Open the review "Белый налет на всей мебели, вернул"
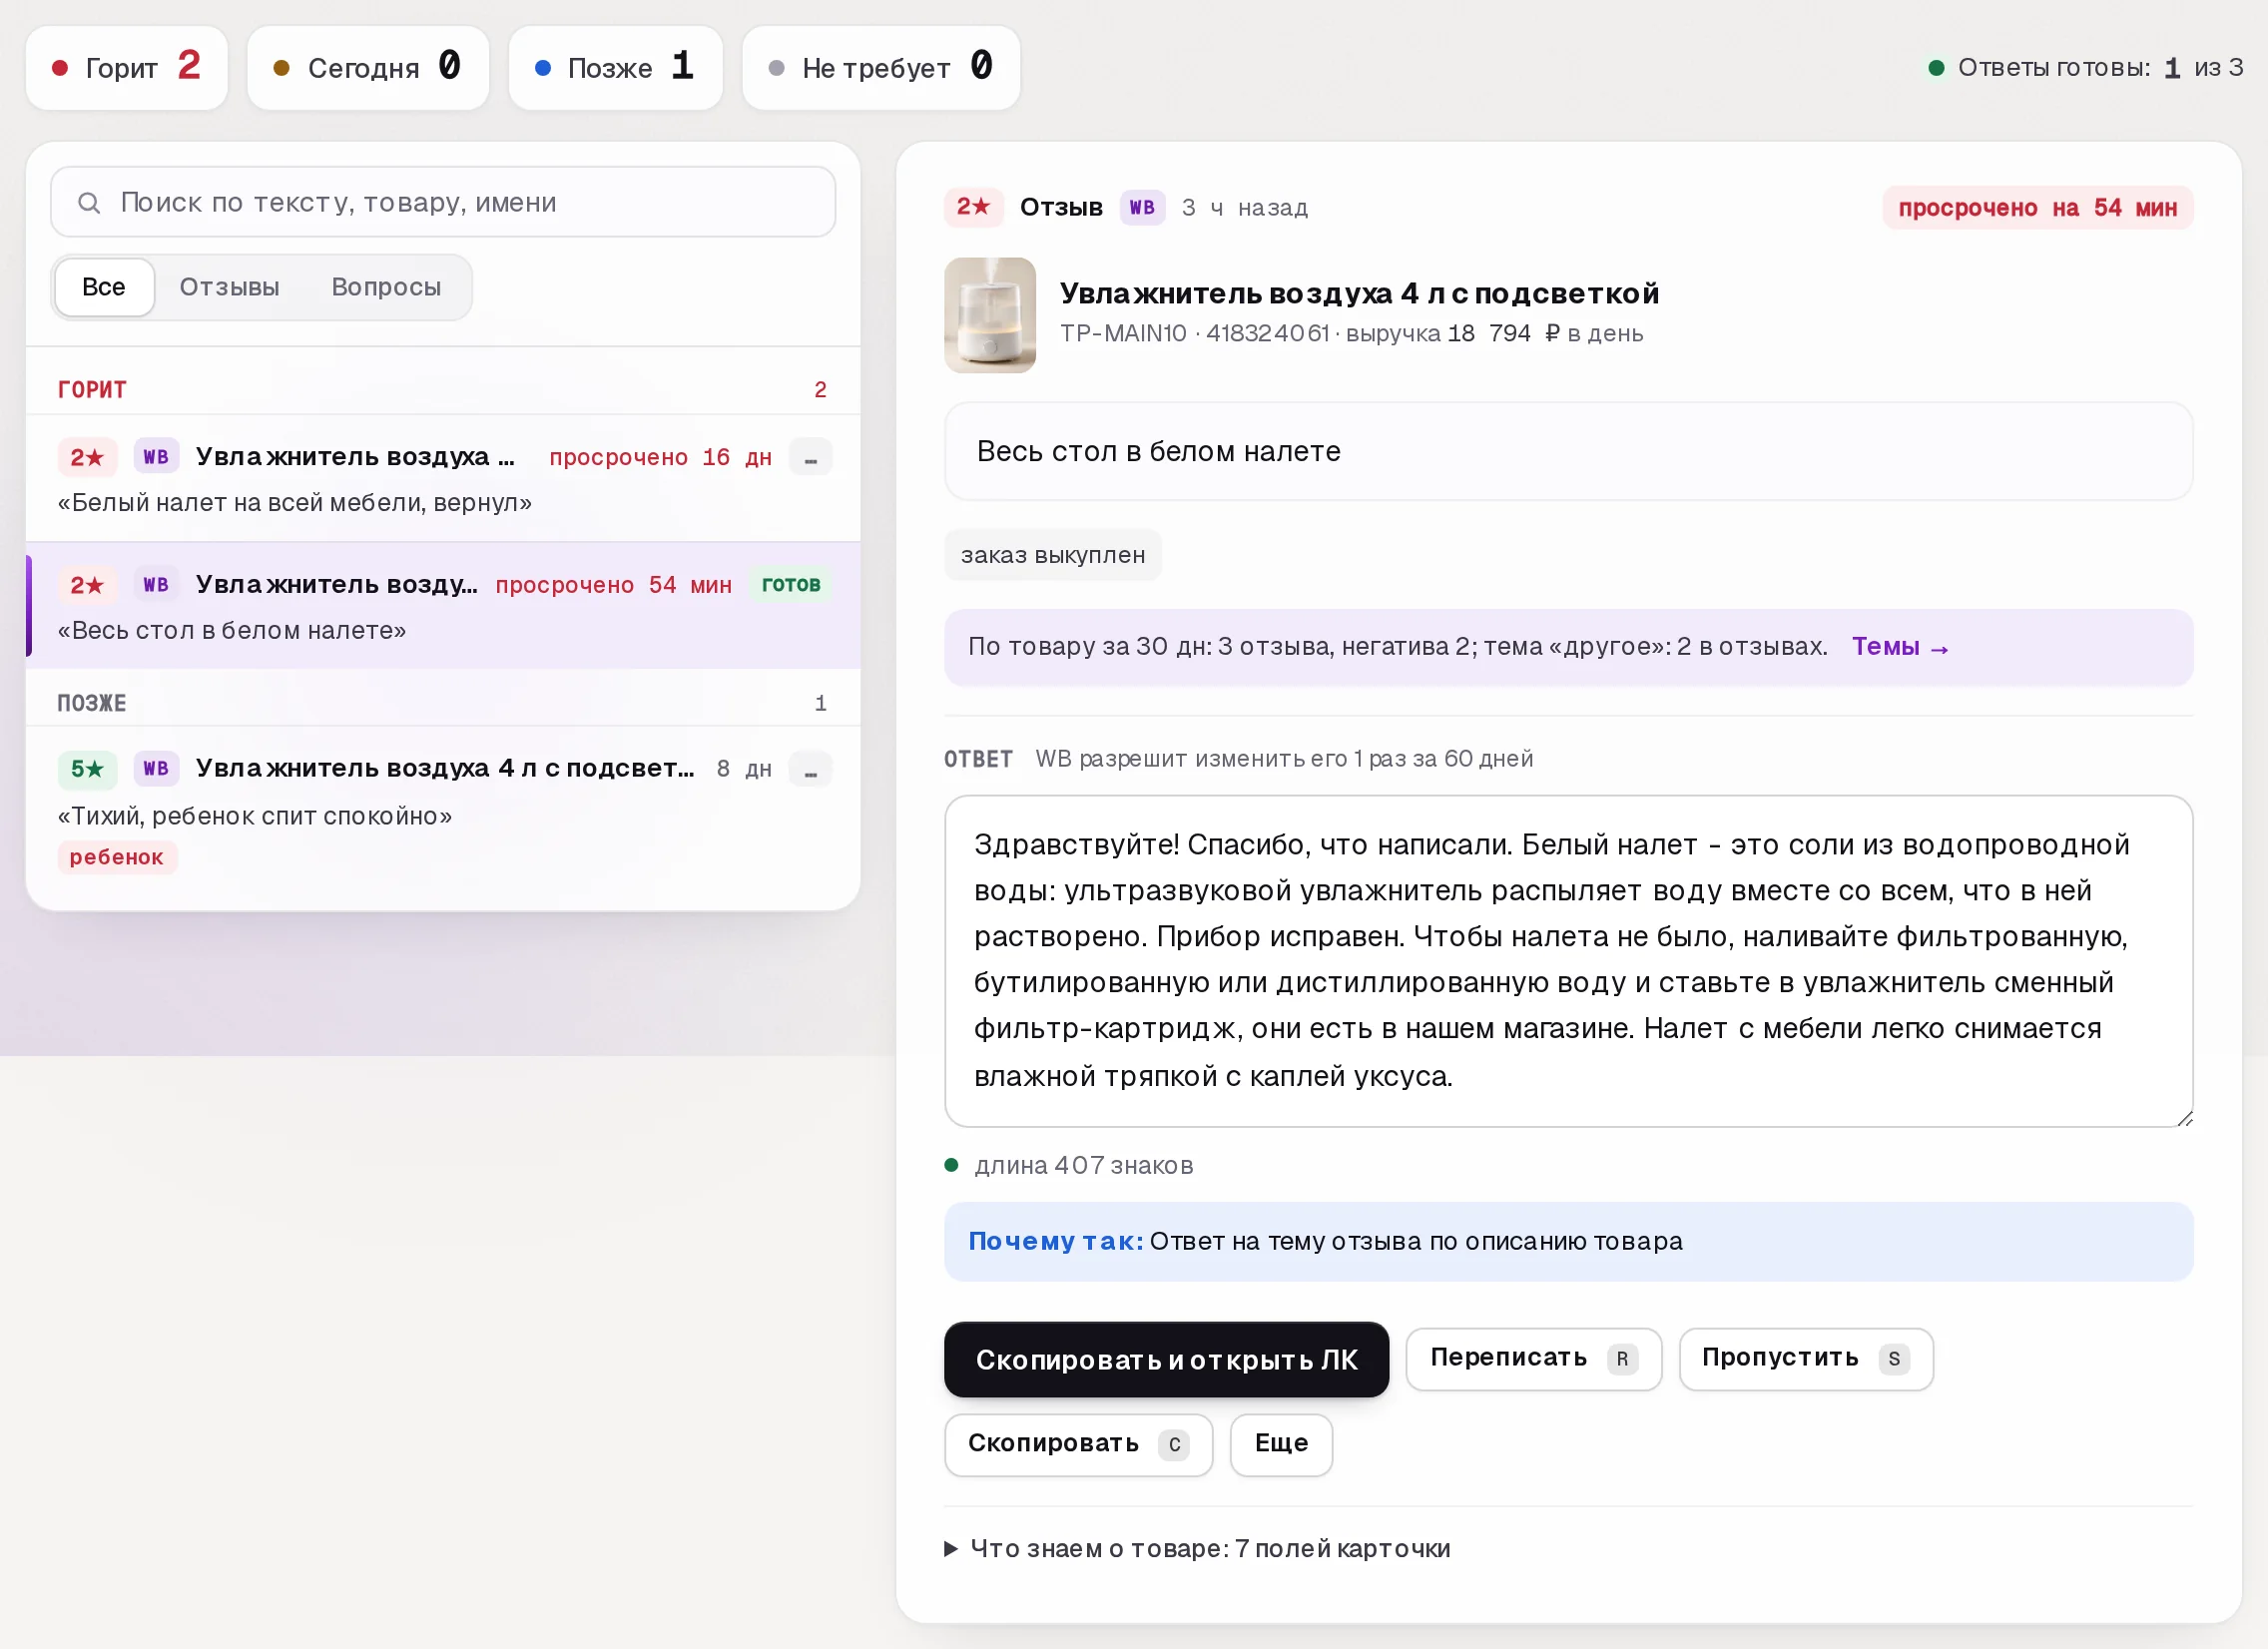2268x1649 pixels. coord(443,479)
